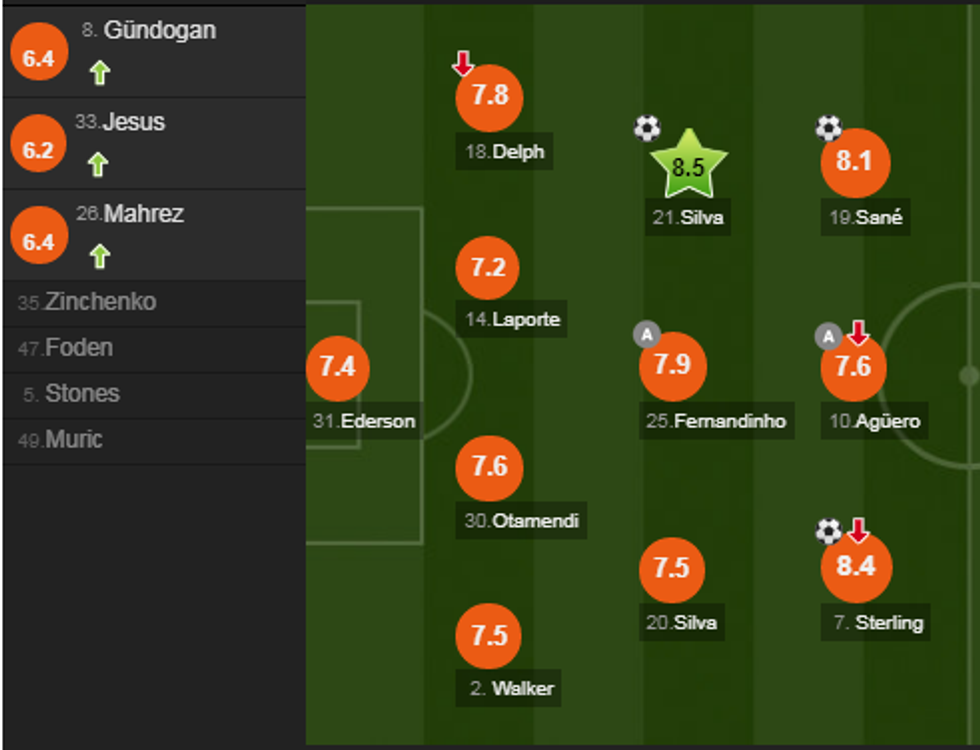Click the assist badge next to Fernandinho
980x750 pixels.
(646, 335)
